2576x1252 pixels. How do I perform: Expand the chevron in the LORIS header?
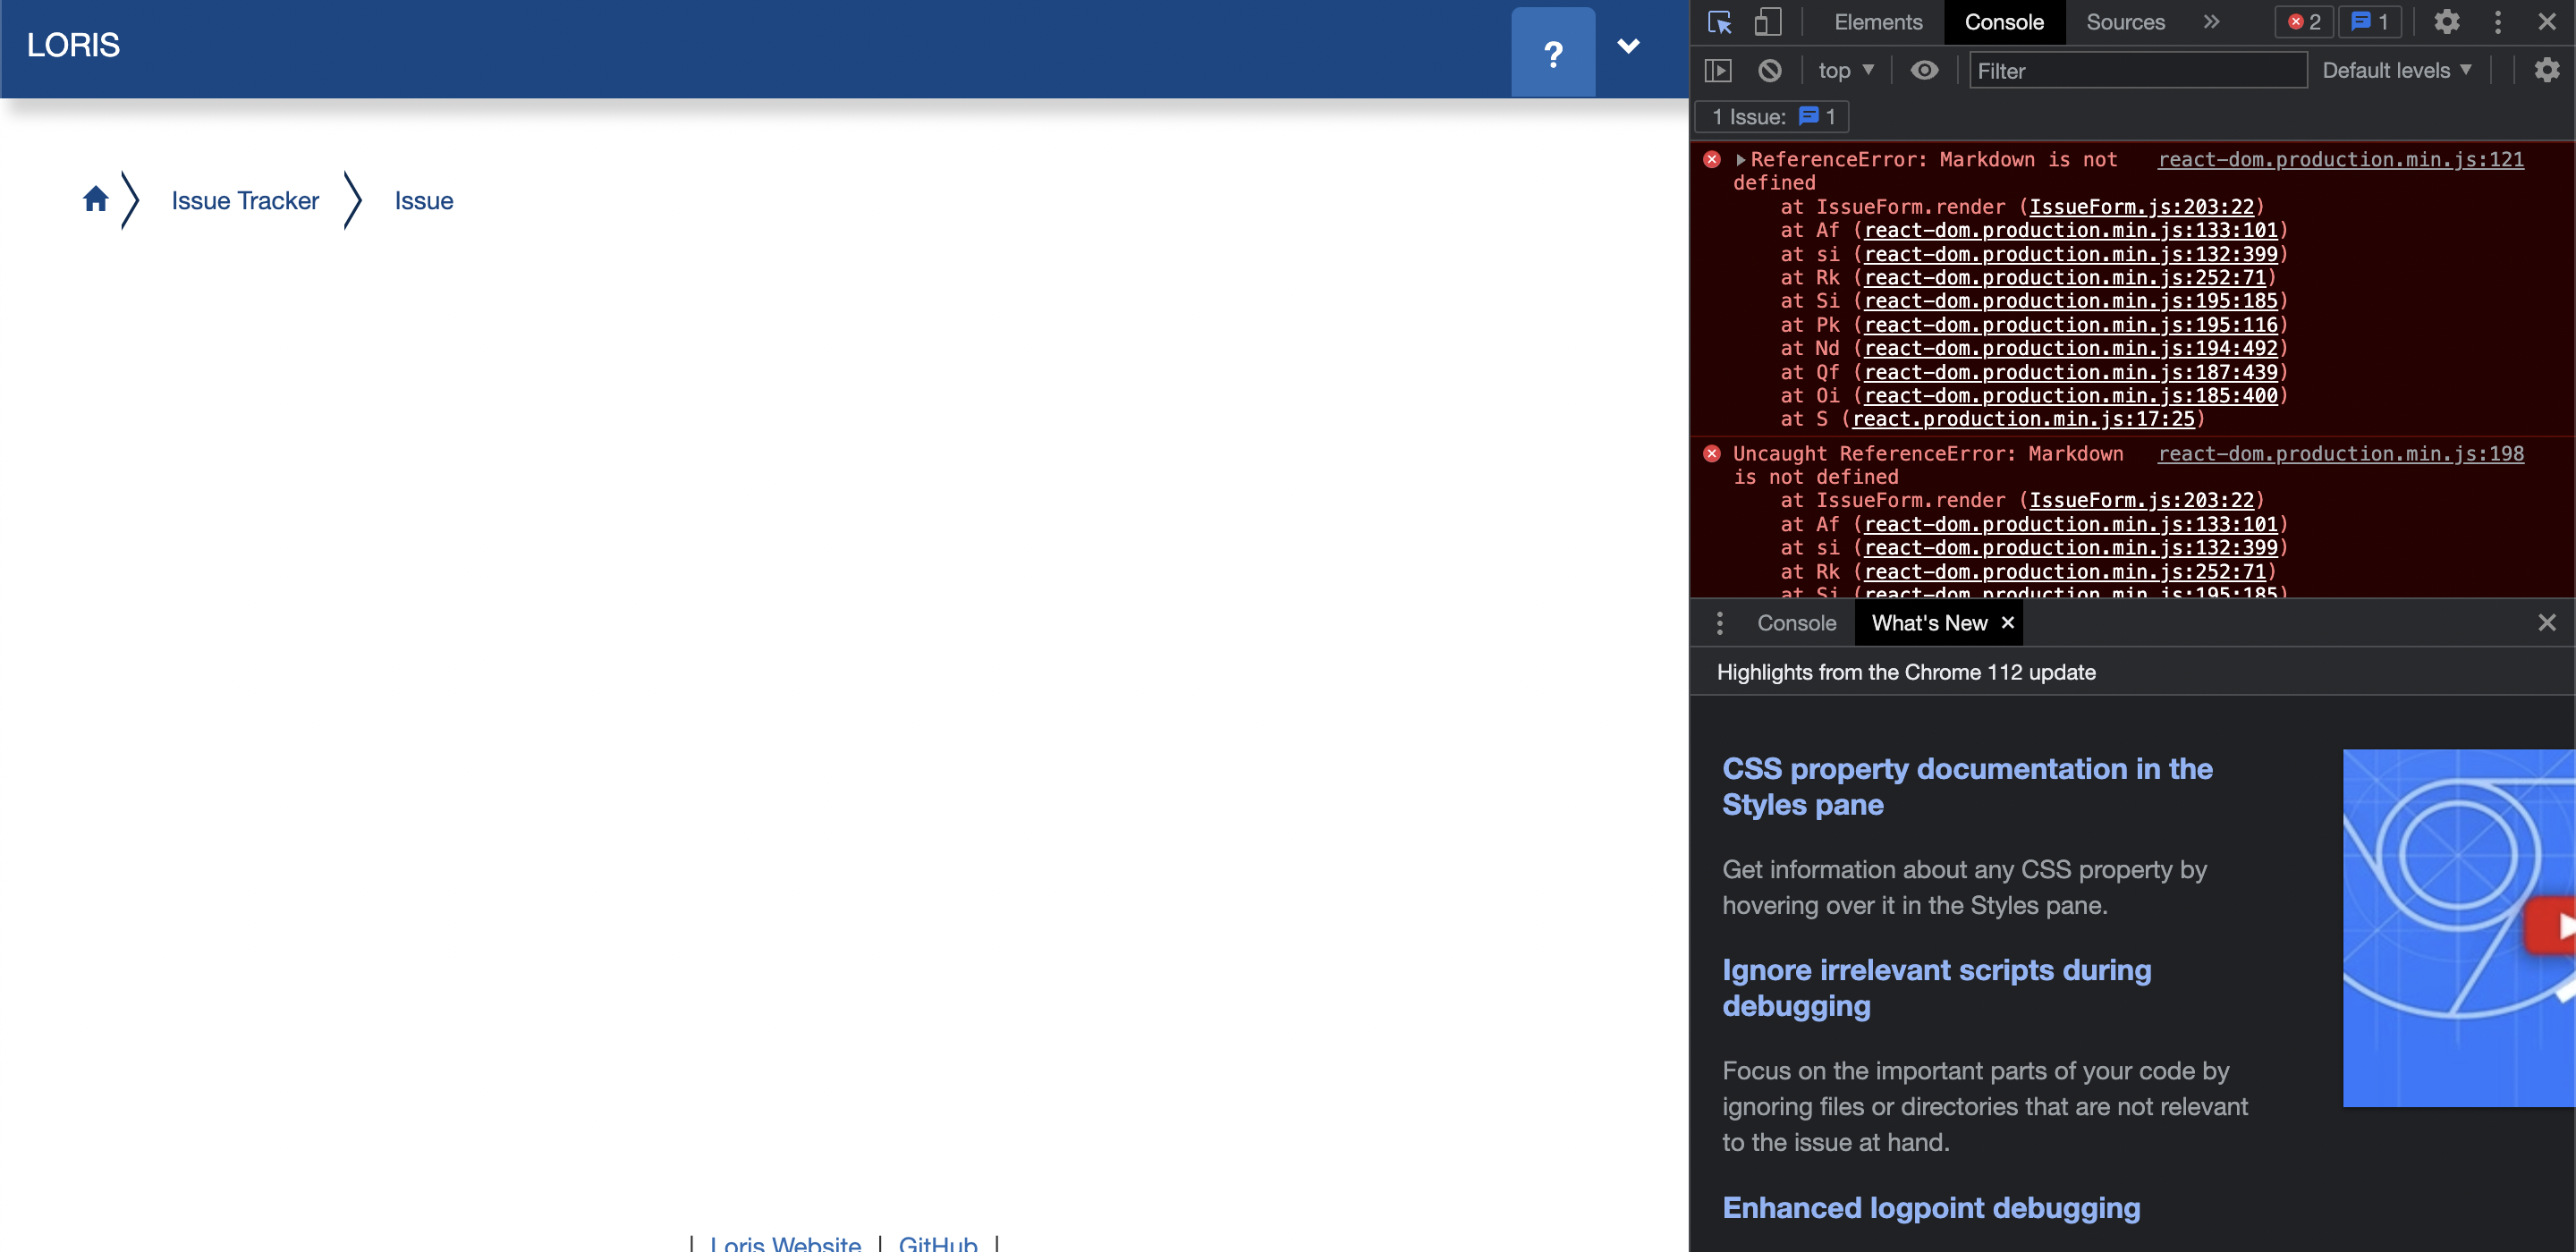(1629, 45)
